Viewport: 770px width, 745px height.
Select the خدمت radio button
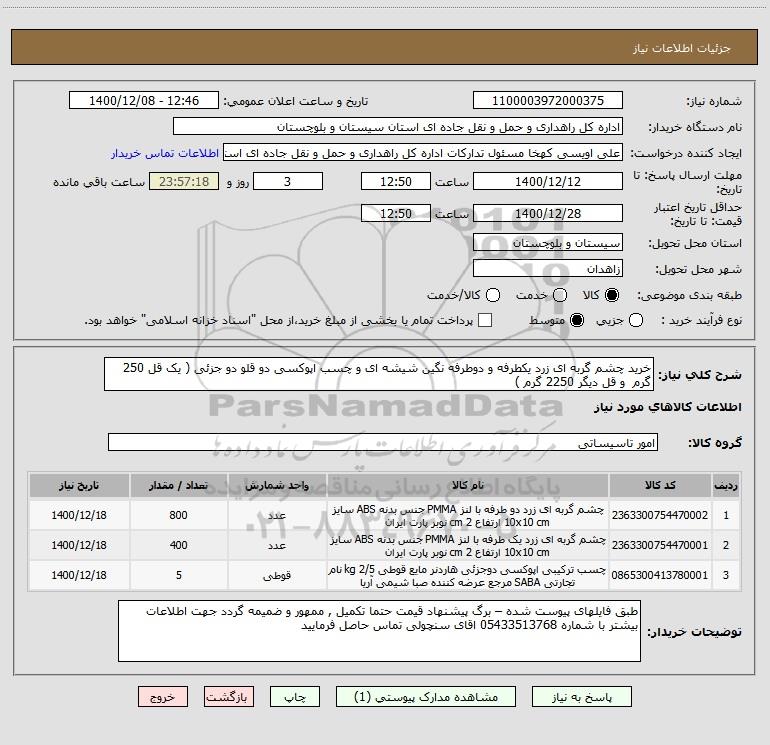pos(560,295)
